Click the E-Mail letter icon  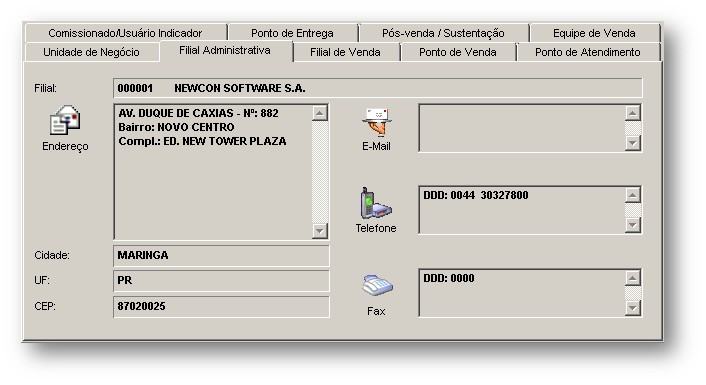377,122
